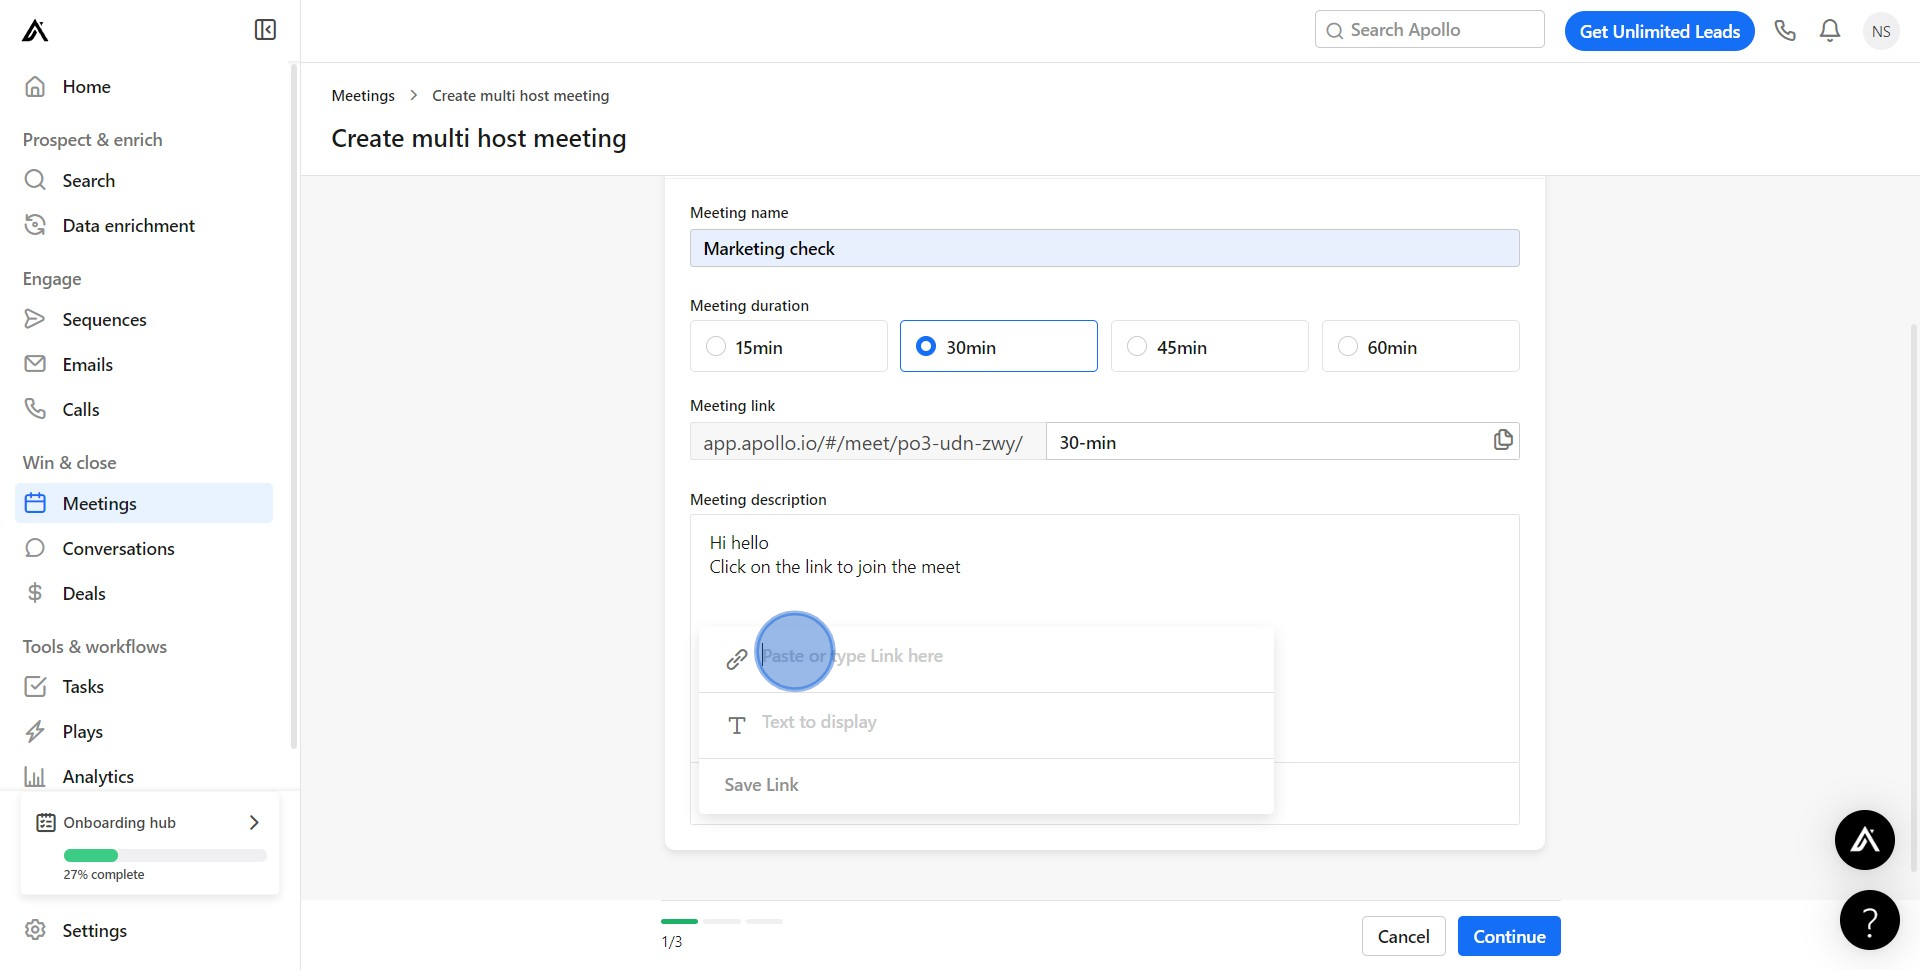
Task: Click the onboarding 27% progress bar
Action: point(165,855)
